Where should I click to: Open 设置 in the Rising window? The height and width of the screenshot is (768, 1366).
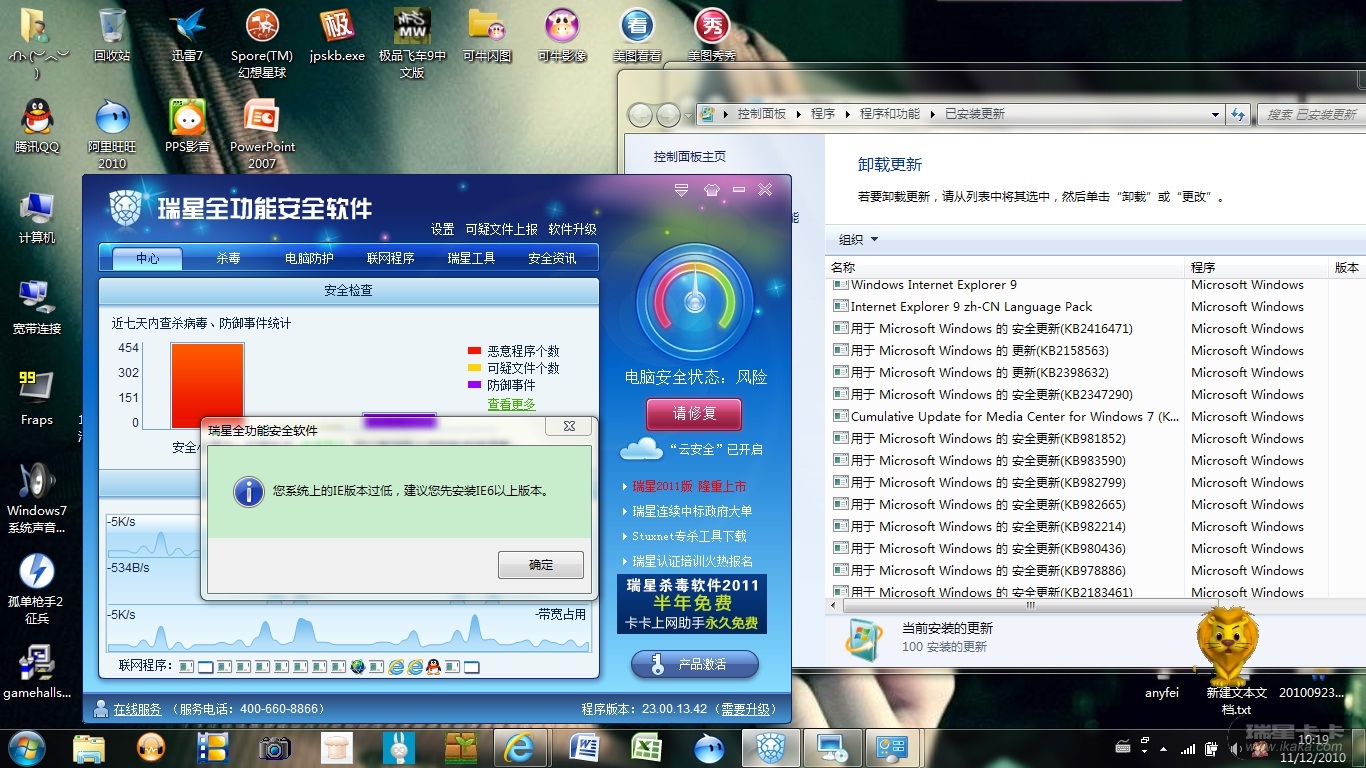[443, 229]
